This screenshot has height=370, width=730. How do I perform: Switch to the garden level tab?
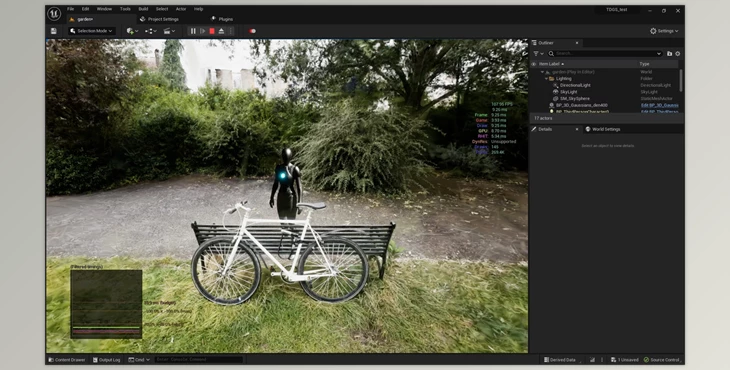click(x=101, y=19)
